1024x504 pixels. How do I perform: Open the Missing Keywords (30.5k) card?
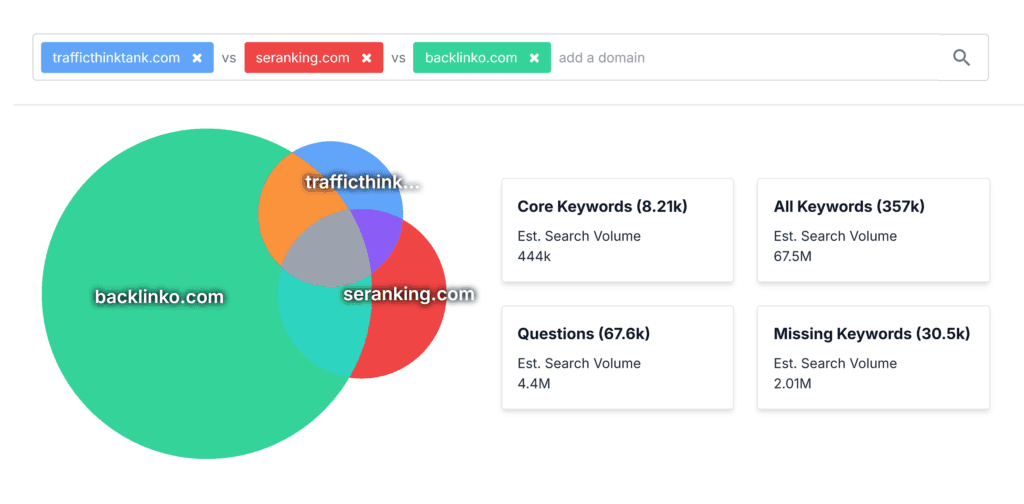coord(873,357)
